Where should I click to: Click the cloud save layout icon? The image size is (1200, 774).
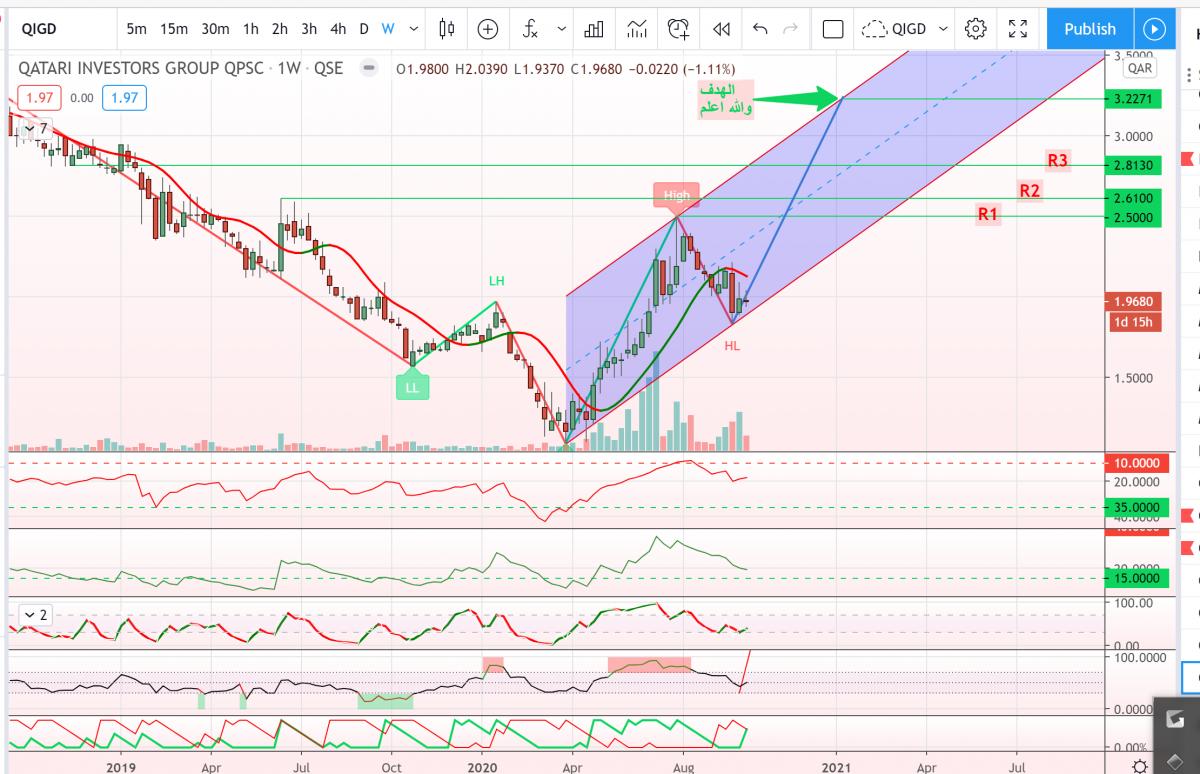(x=875, y=29)
